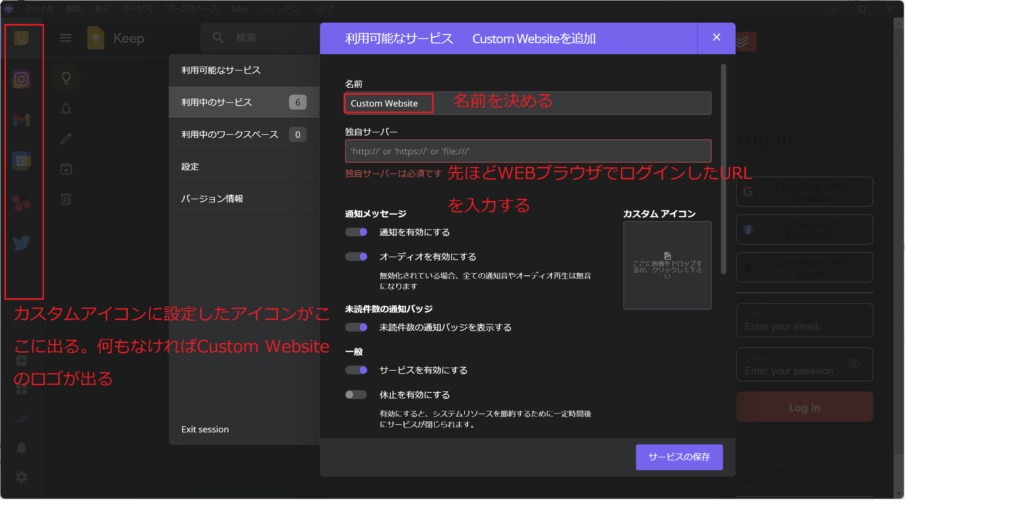
Task: Click 'Continue with Facebook' button
Action: (x=805, y=230)
